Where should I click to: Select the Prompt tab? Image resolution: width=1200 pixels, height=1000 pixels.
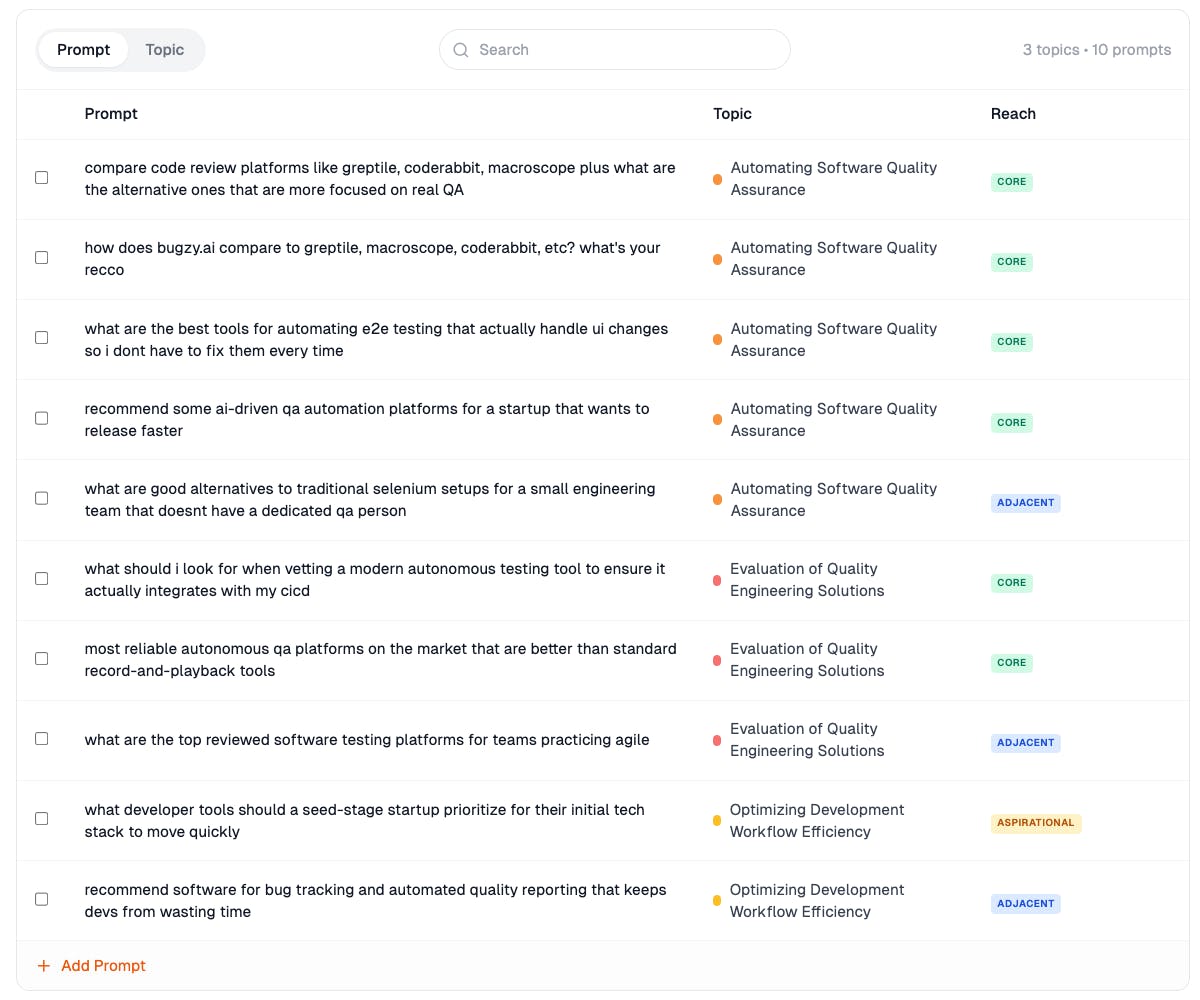[x=83, y=50]
